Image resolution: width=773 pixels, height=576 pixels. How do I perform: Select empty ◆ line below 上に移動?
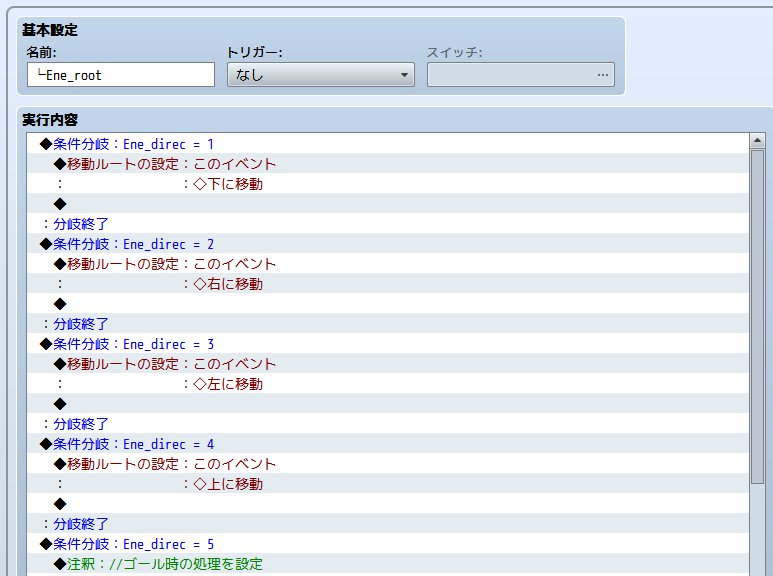point(388,504)
